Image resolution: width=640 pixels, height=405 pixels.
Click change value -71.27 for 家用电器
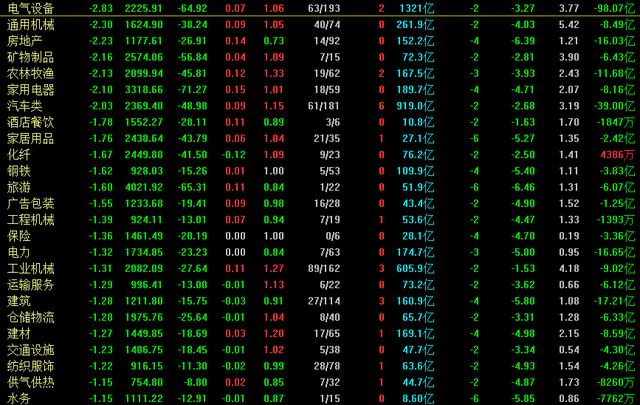tap(192, 90)
